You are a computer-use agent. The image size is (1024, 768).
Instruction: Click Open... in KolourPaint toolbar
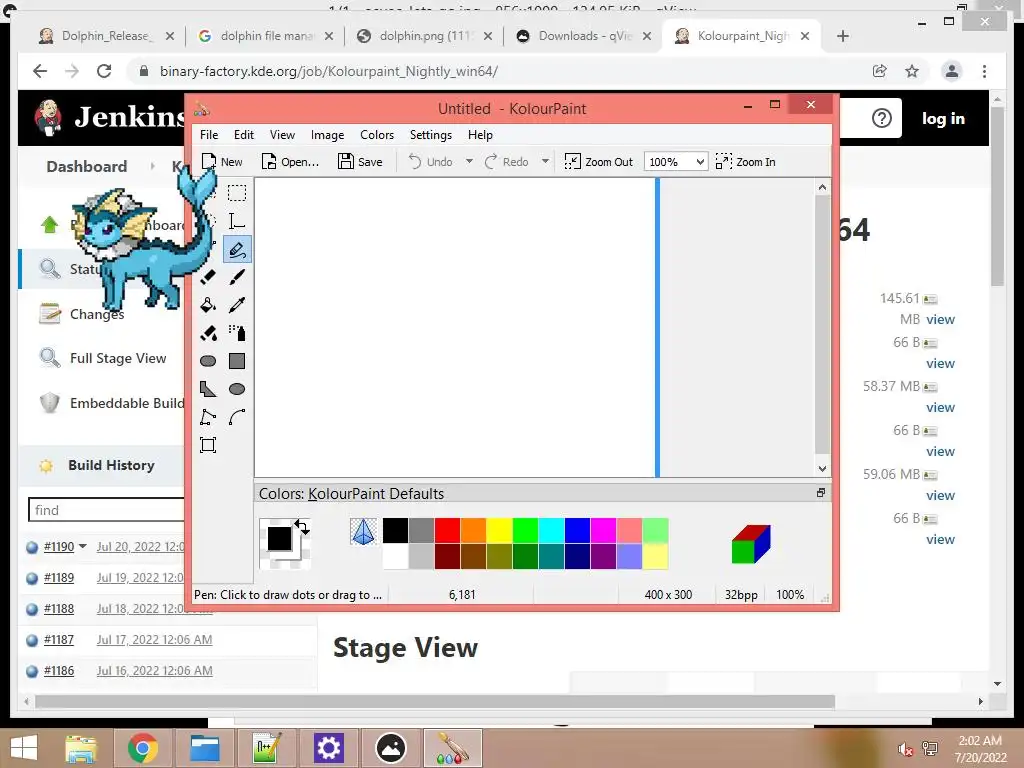(290, 162)
